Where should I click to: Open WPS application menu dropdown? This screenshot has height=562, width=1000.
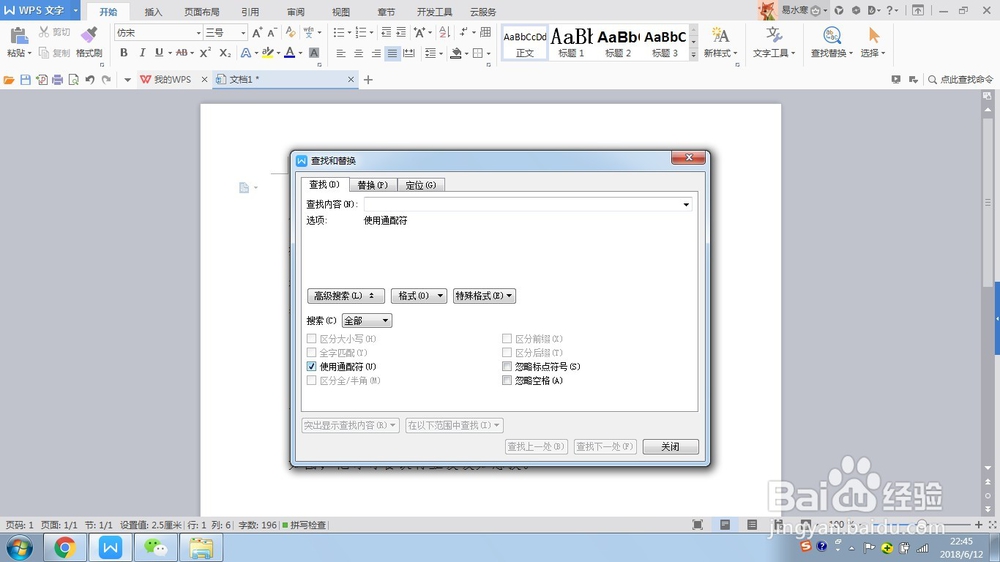point(75,11)
